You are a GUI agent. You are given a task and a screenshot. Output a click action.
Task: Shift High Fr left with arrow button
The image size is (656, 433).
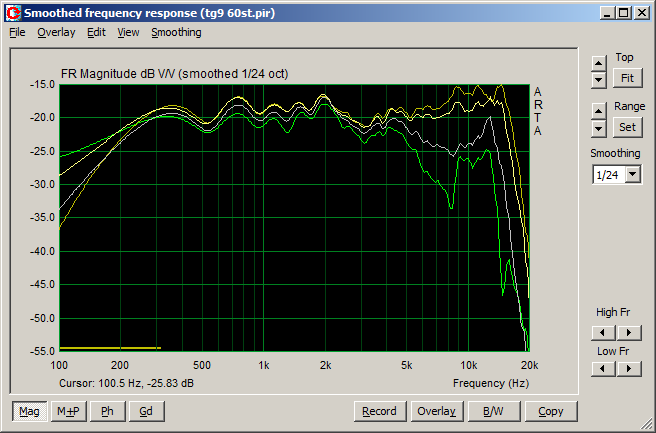click(602, 333)
